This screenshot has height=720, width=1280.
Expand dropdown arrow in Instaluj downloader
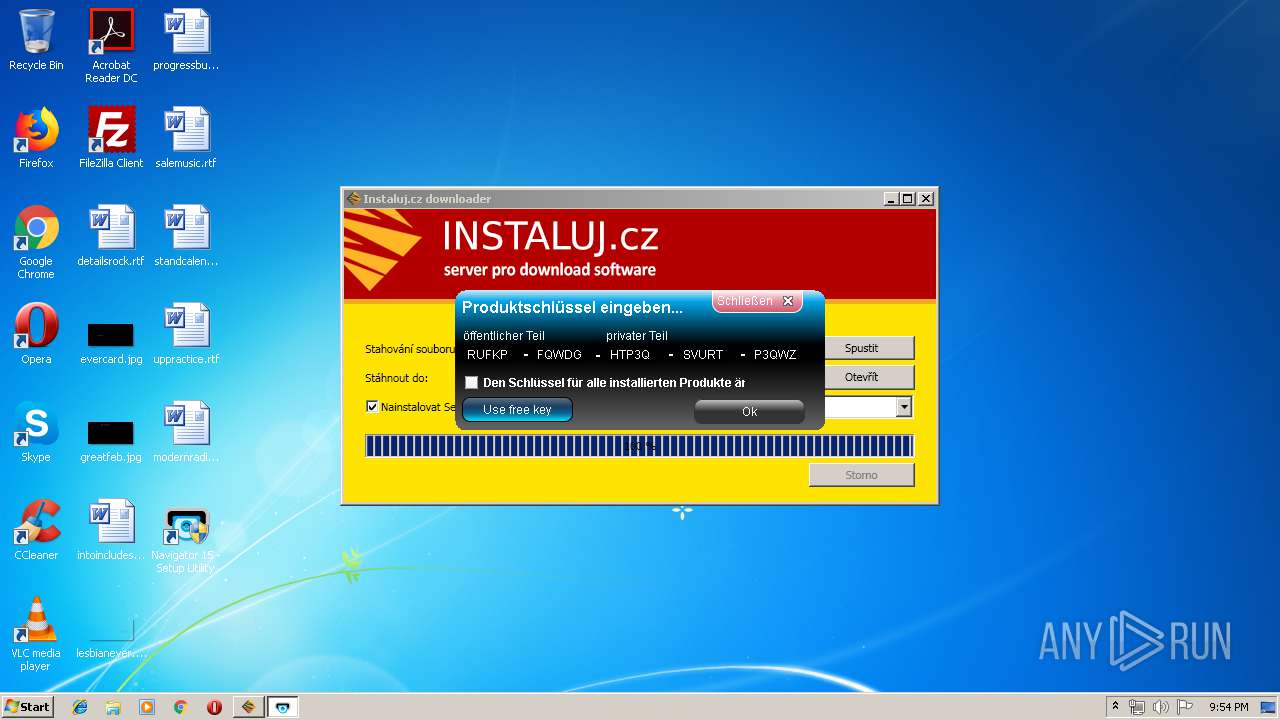(904, 407)
